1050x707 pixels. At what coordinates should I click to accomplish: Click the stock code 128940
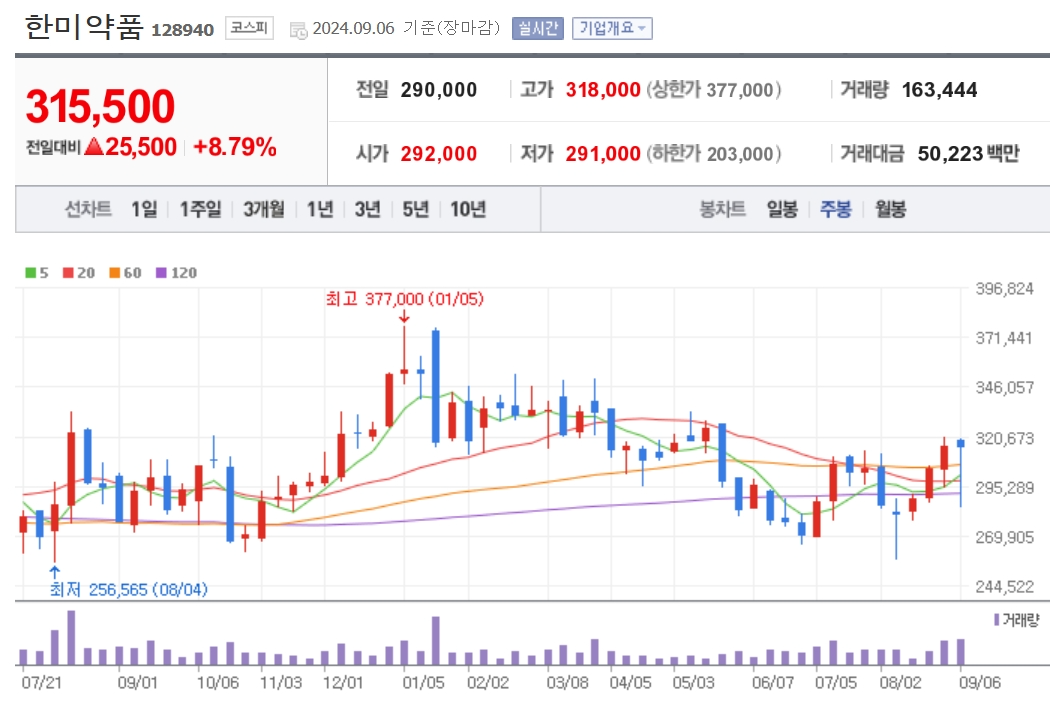[x=183, y=30]
